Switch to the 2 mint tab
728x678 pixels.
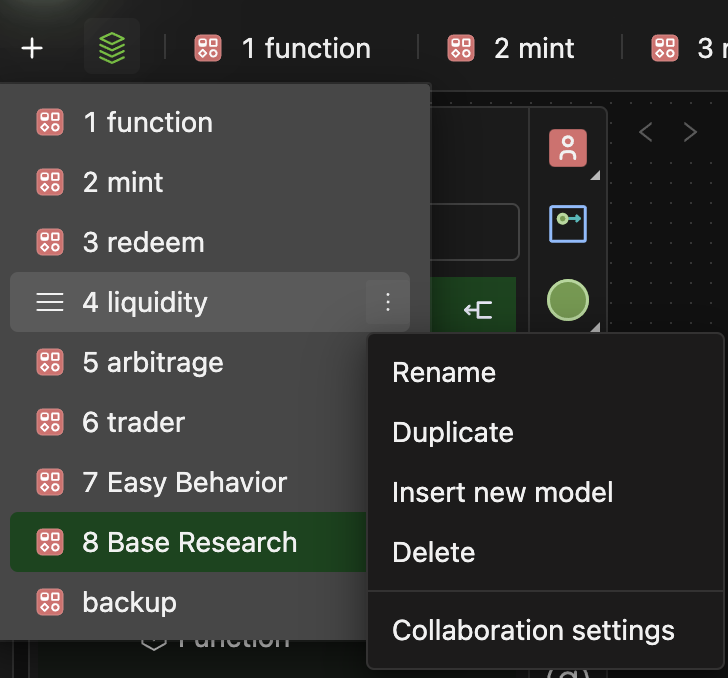(512, 48)
